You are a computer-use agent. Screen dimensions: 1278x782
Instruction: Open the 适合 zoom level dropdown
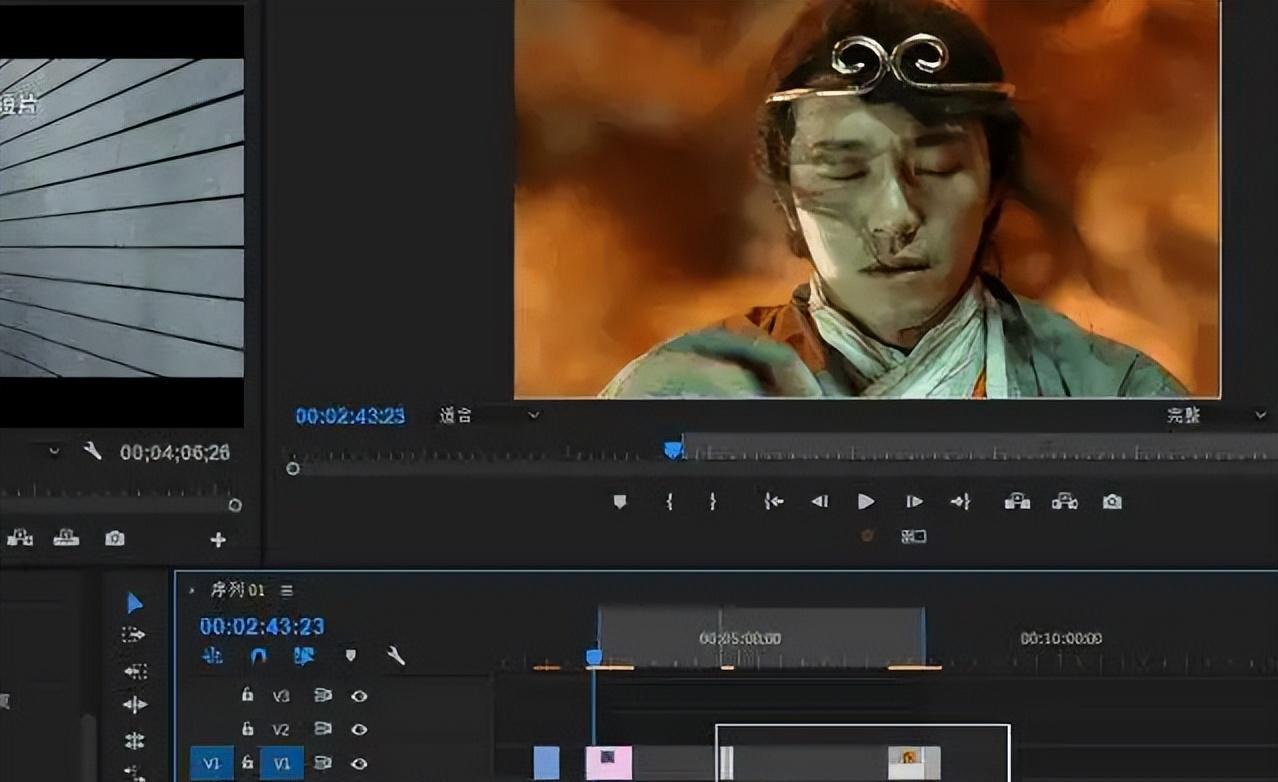pyautogui.click(x=490, y=415)
